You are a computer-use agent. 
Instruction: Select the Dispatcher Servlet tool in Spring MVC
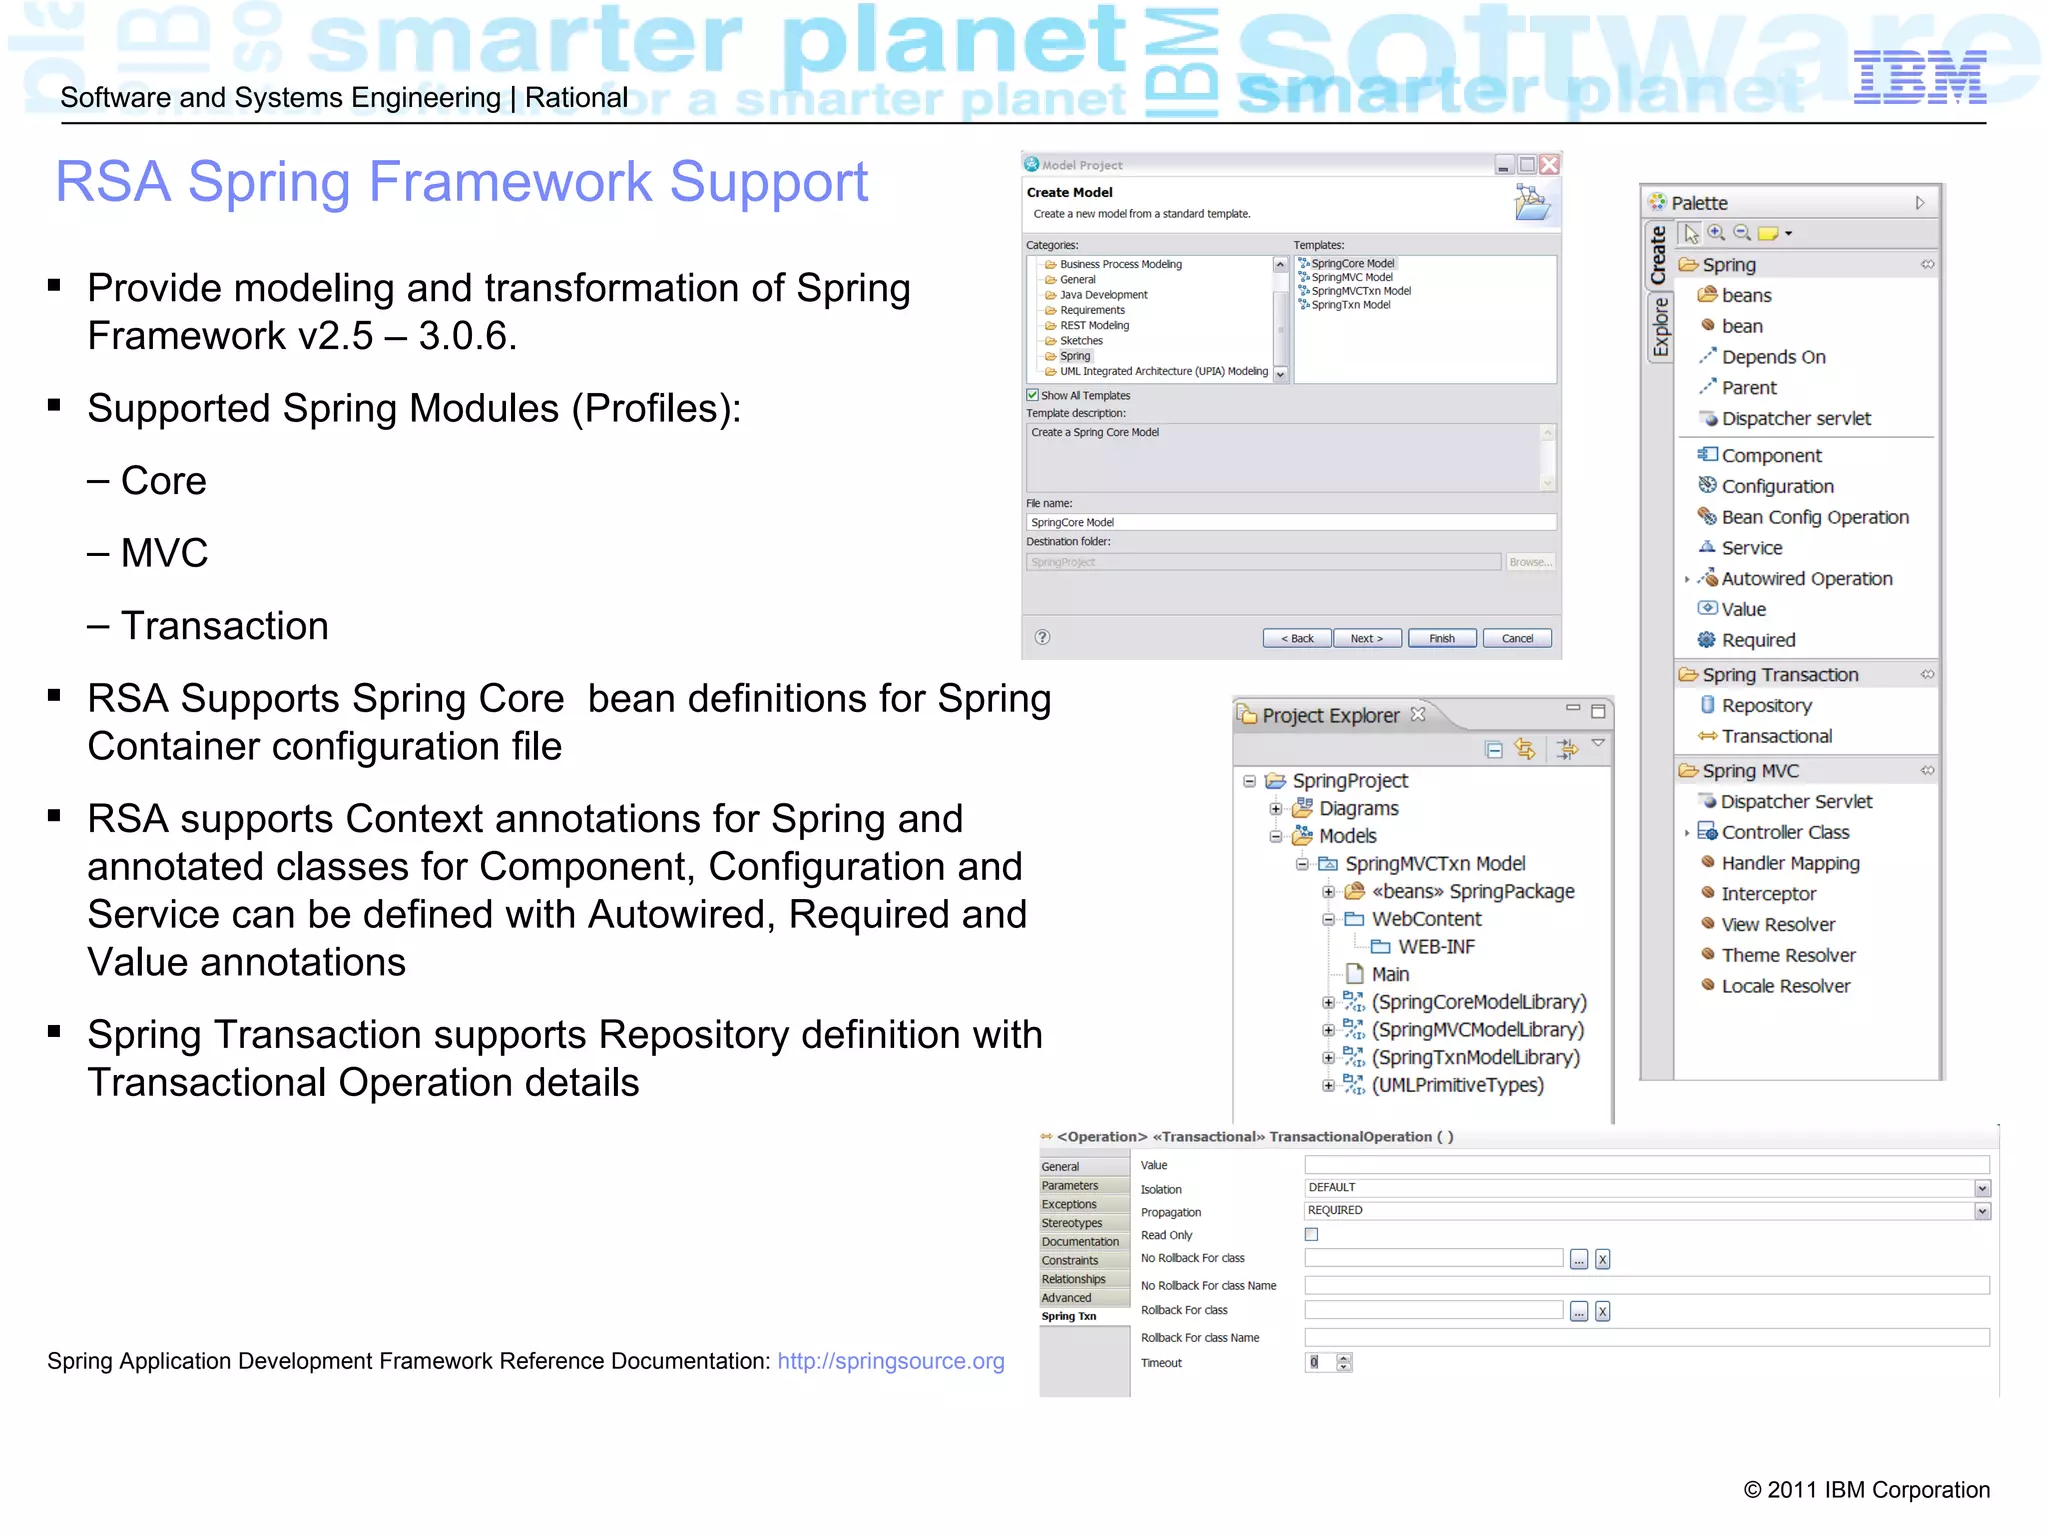coord(1785,801)
